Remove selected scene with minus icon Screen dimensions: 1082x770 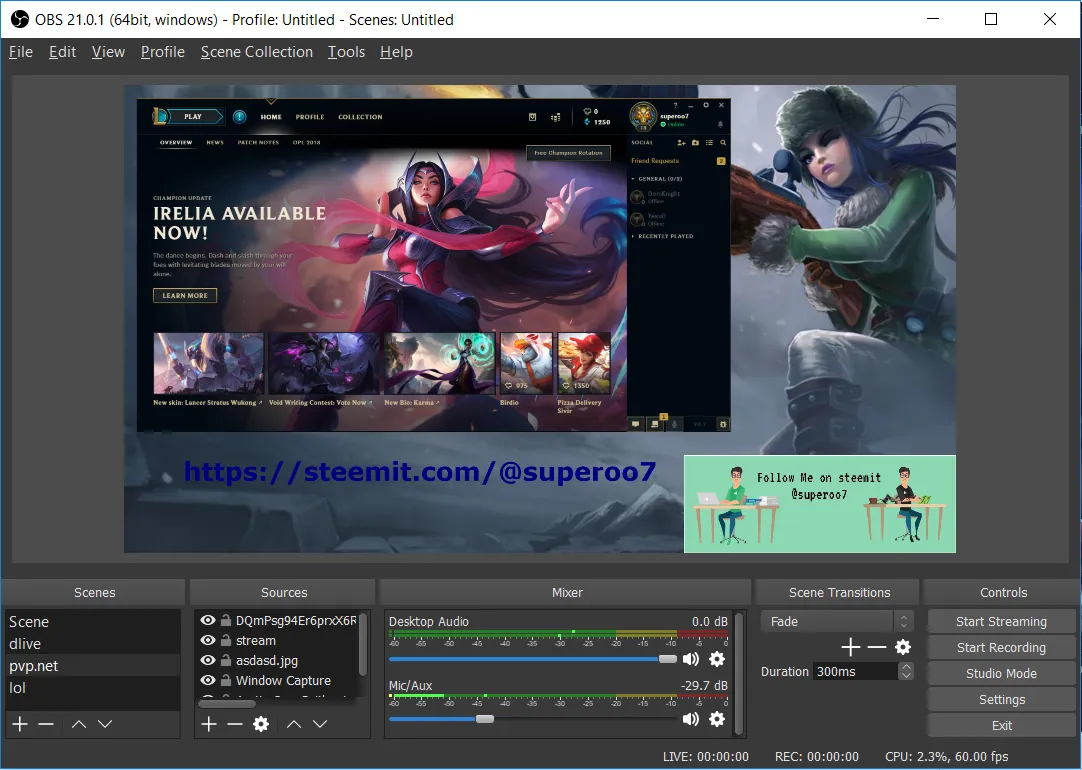[46, 724]
